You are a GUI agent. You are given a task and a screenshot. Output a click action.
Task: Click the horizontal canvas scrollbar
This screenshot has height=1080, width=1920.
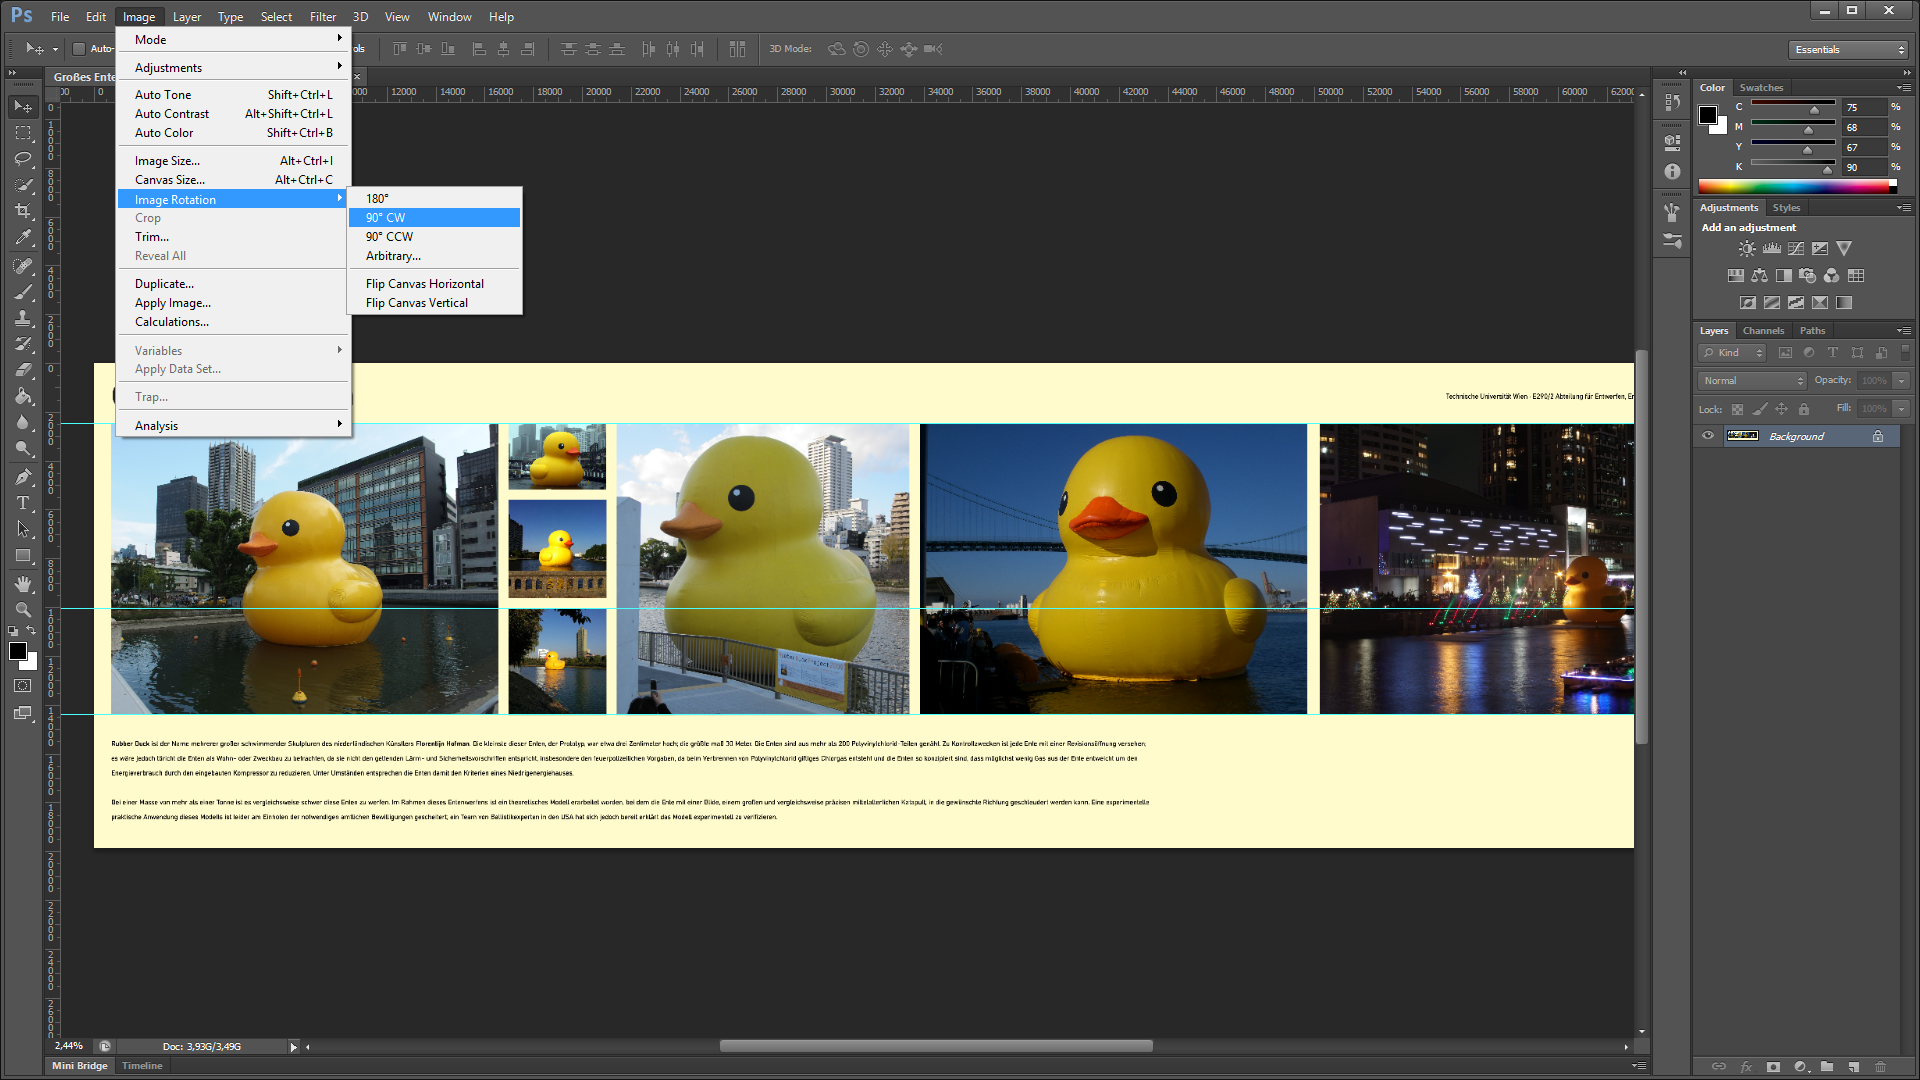[x=936, y=1046]
